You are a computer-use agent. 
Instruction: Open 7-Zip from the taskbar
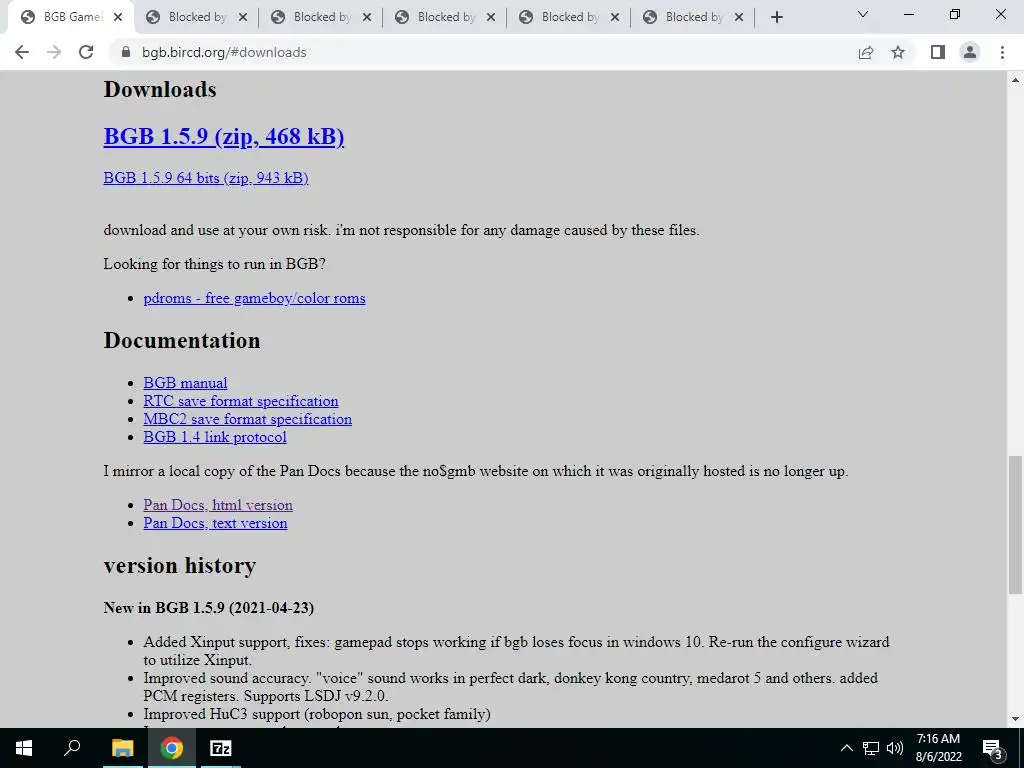221,748
